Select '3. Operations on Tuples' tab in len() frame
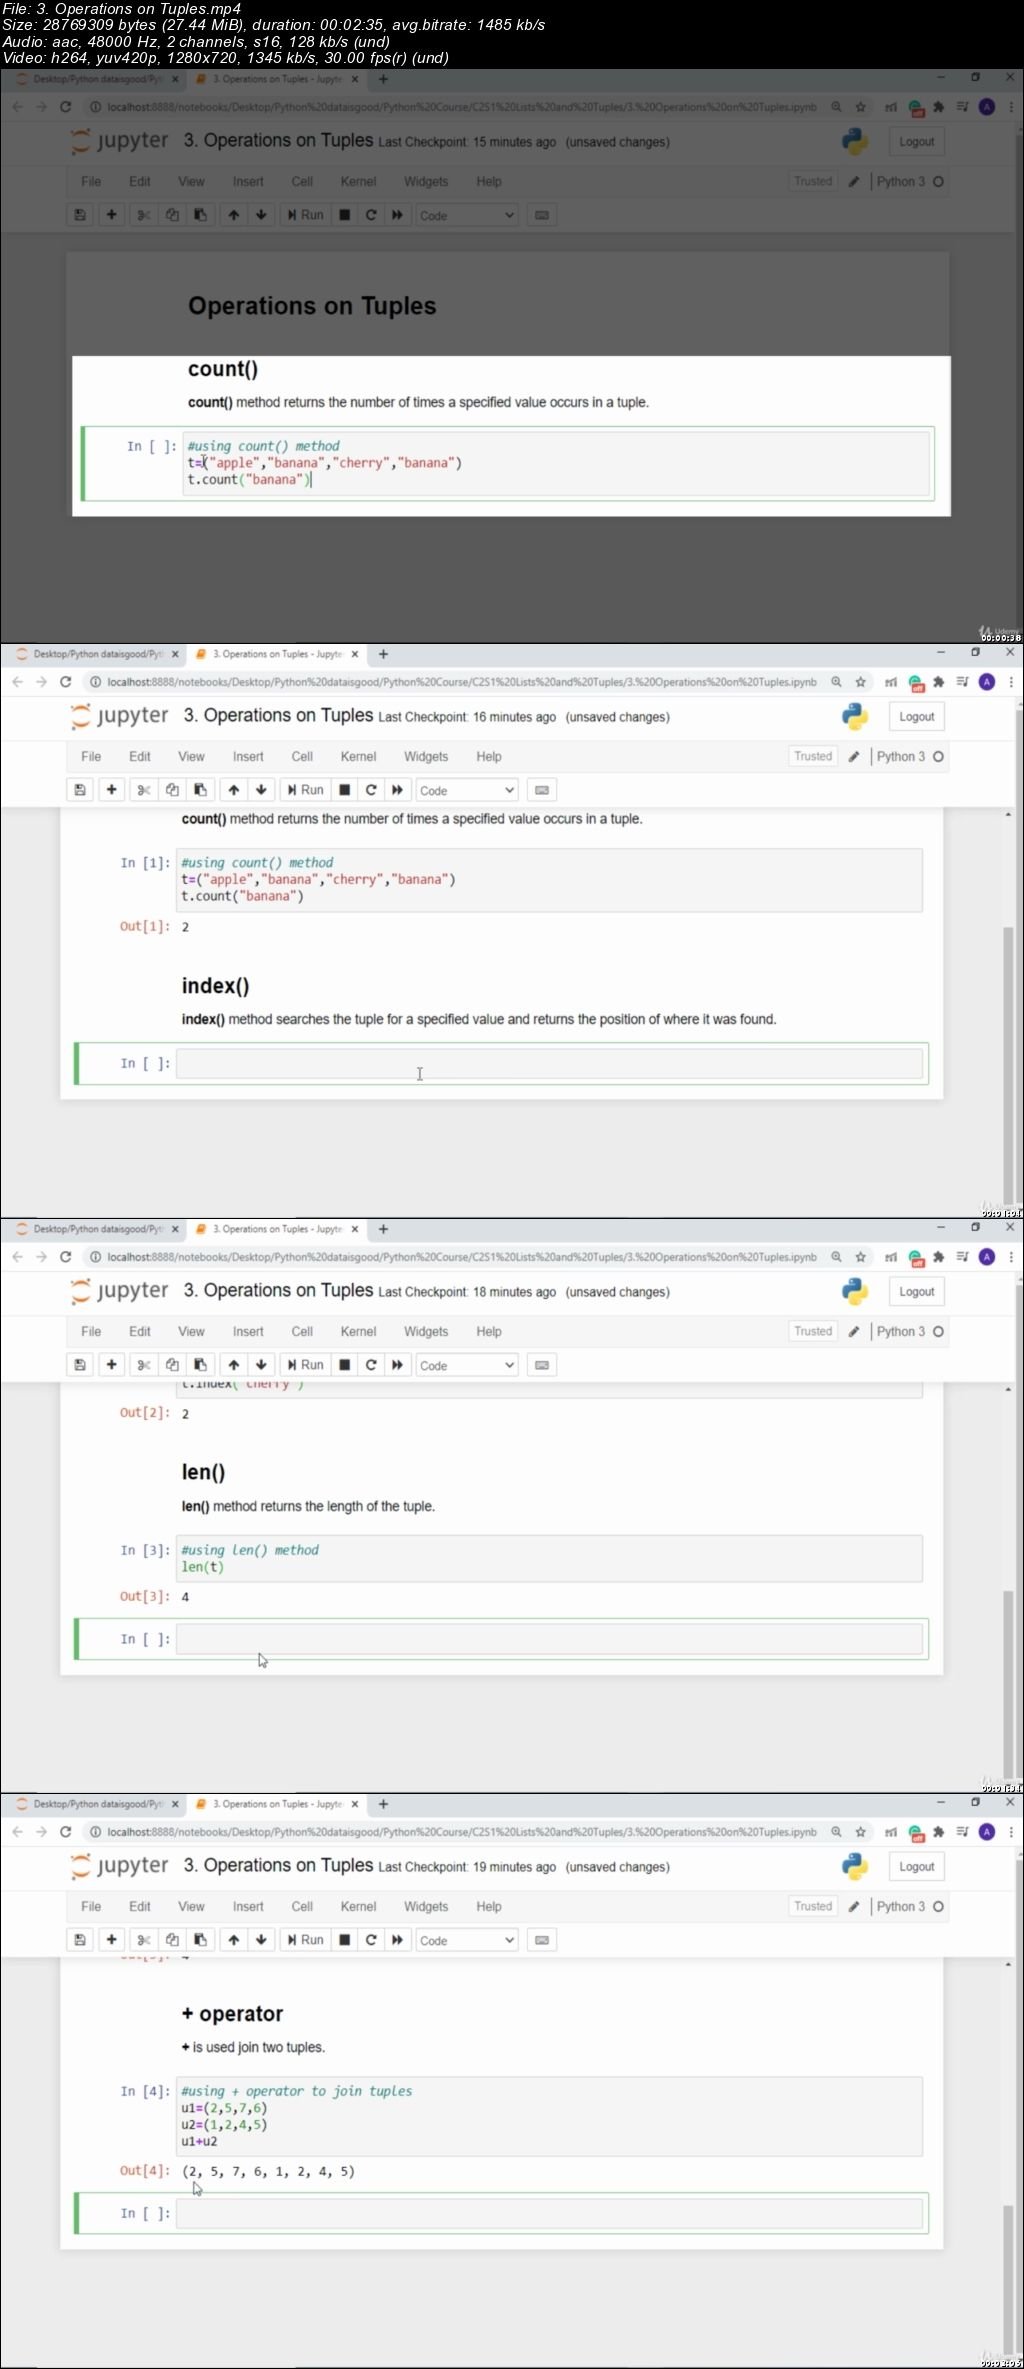 click(x=277, y=1229)
